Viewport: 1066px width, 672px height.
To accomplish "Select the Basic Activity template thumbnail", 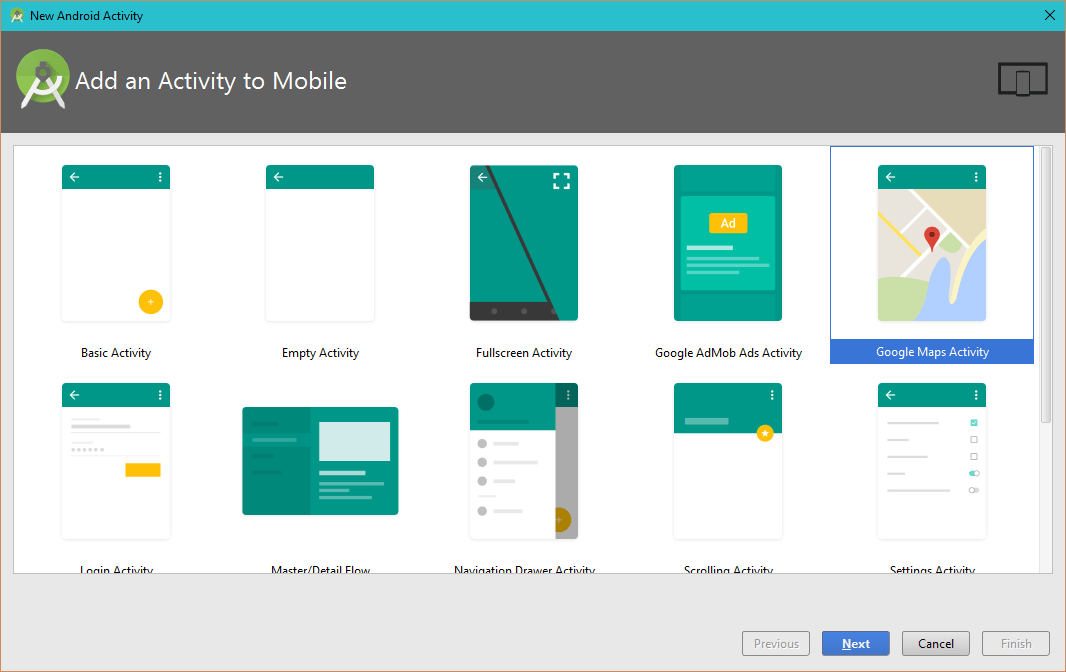I will 116,243.
